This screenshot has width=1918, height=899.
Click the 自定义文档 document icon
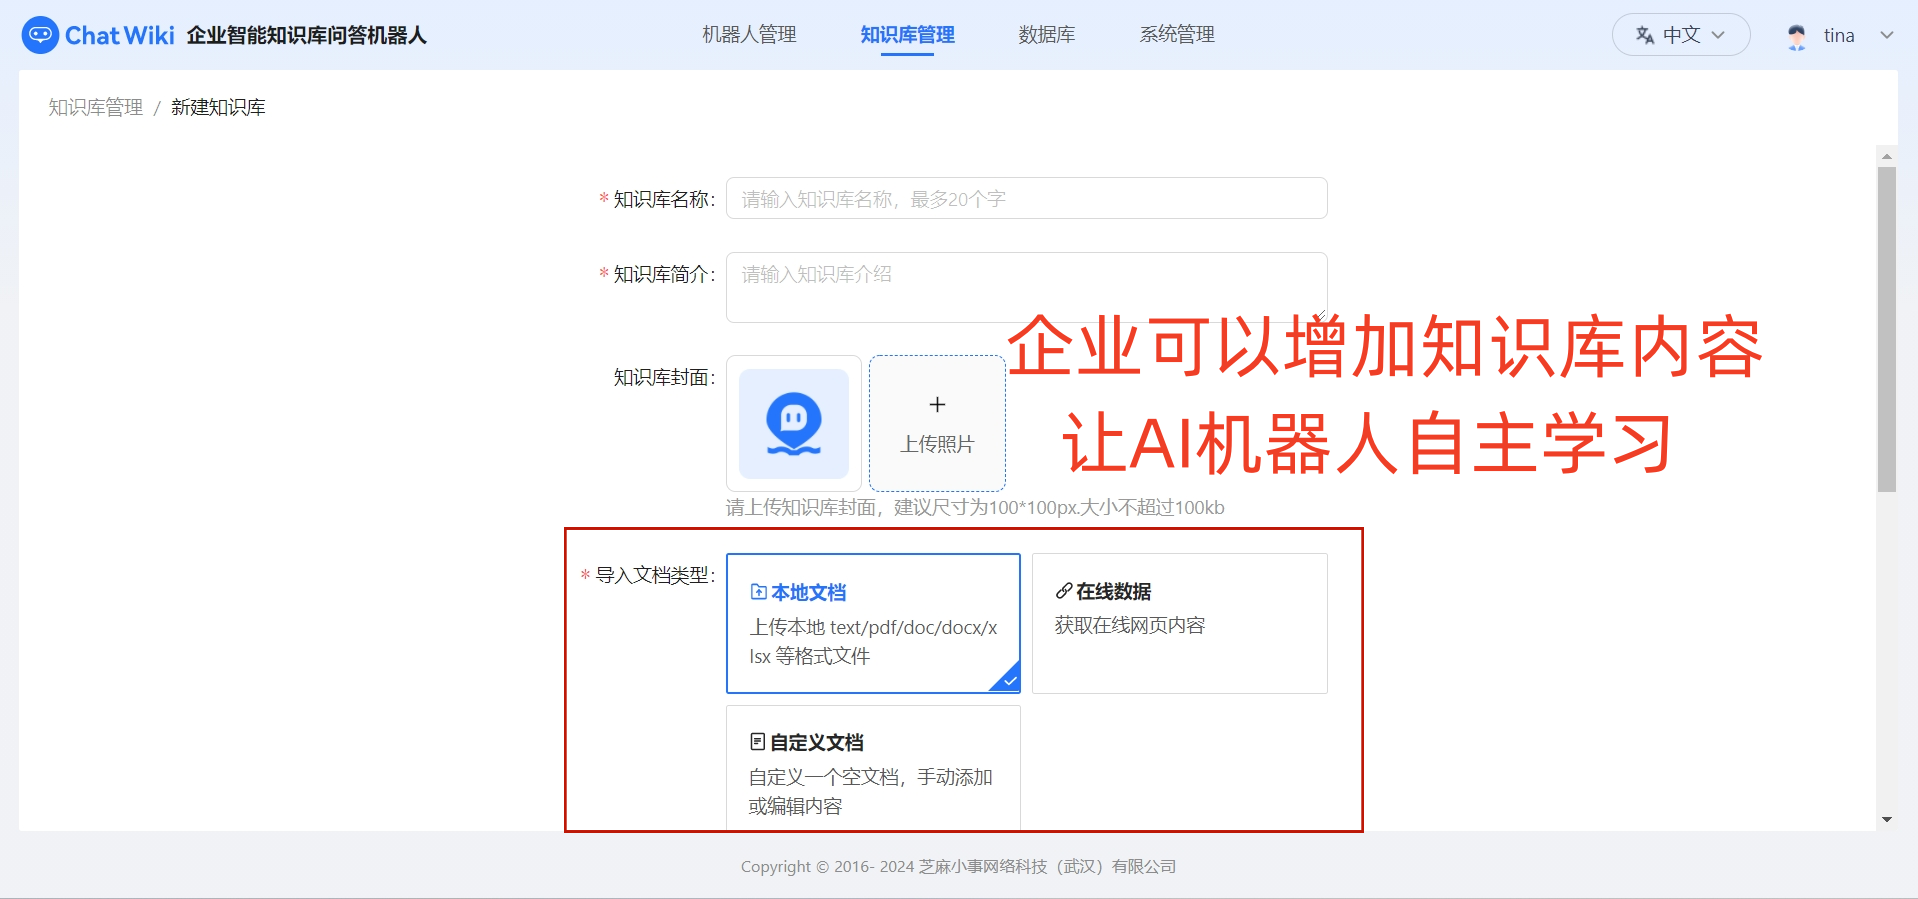tap(758, 742)
